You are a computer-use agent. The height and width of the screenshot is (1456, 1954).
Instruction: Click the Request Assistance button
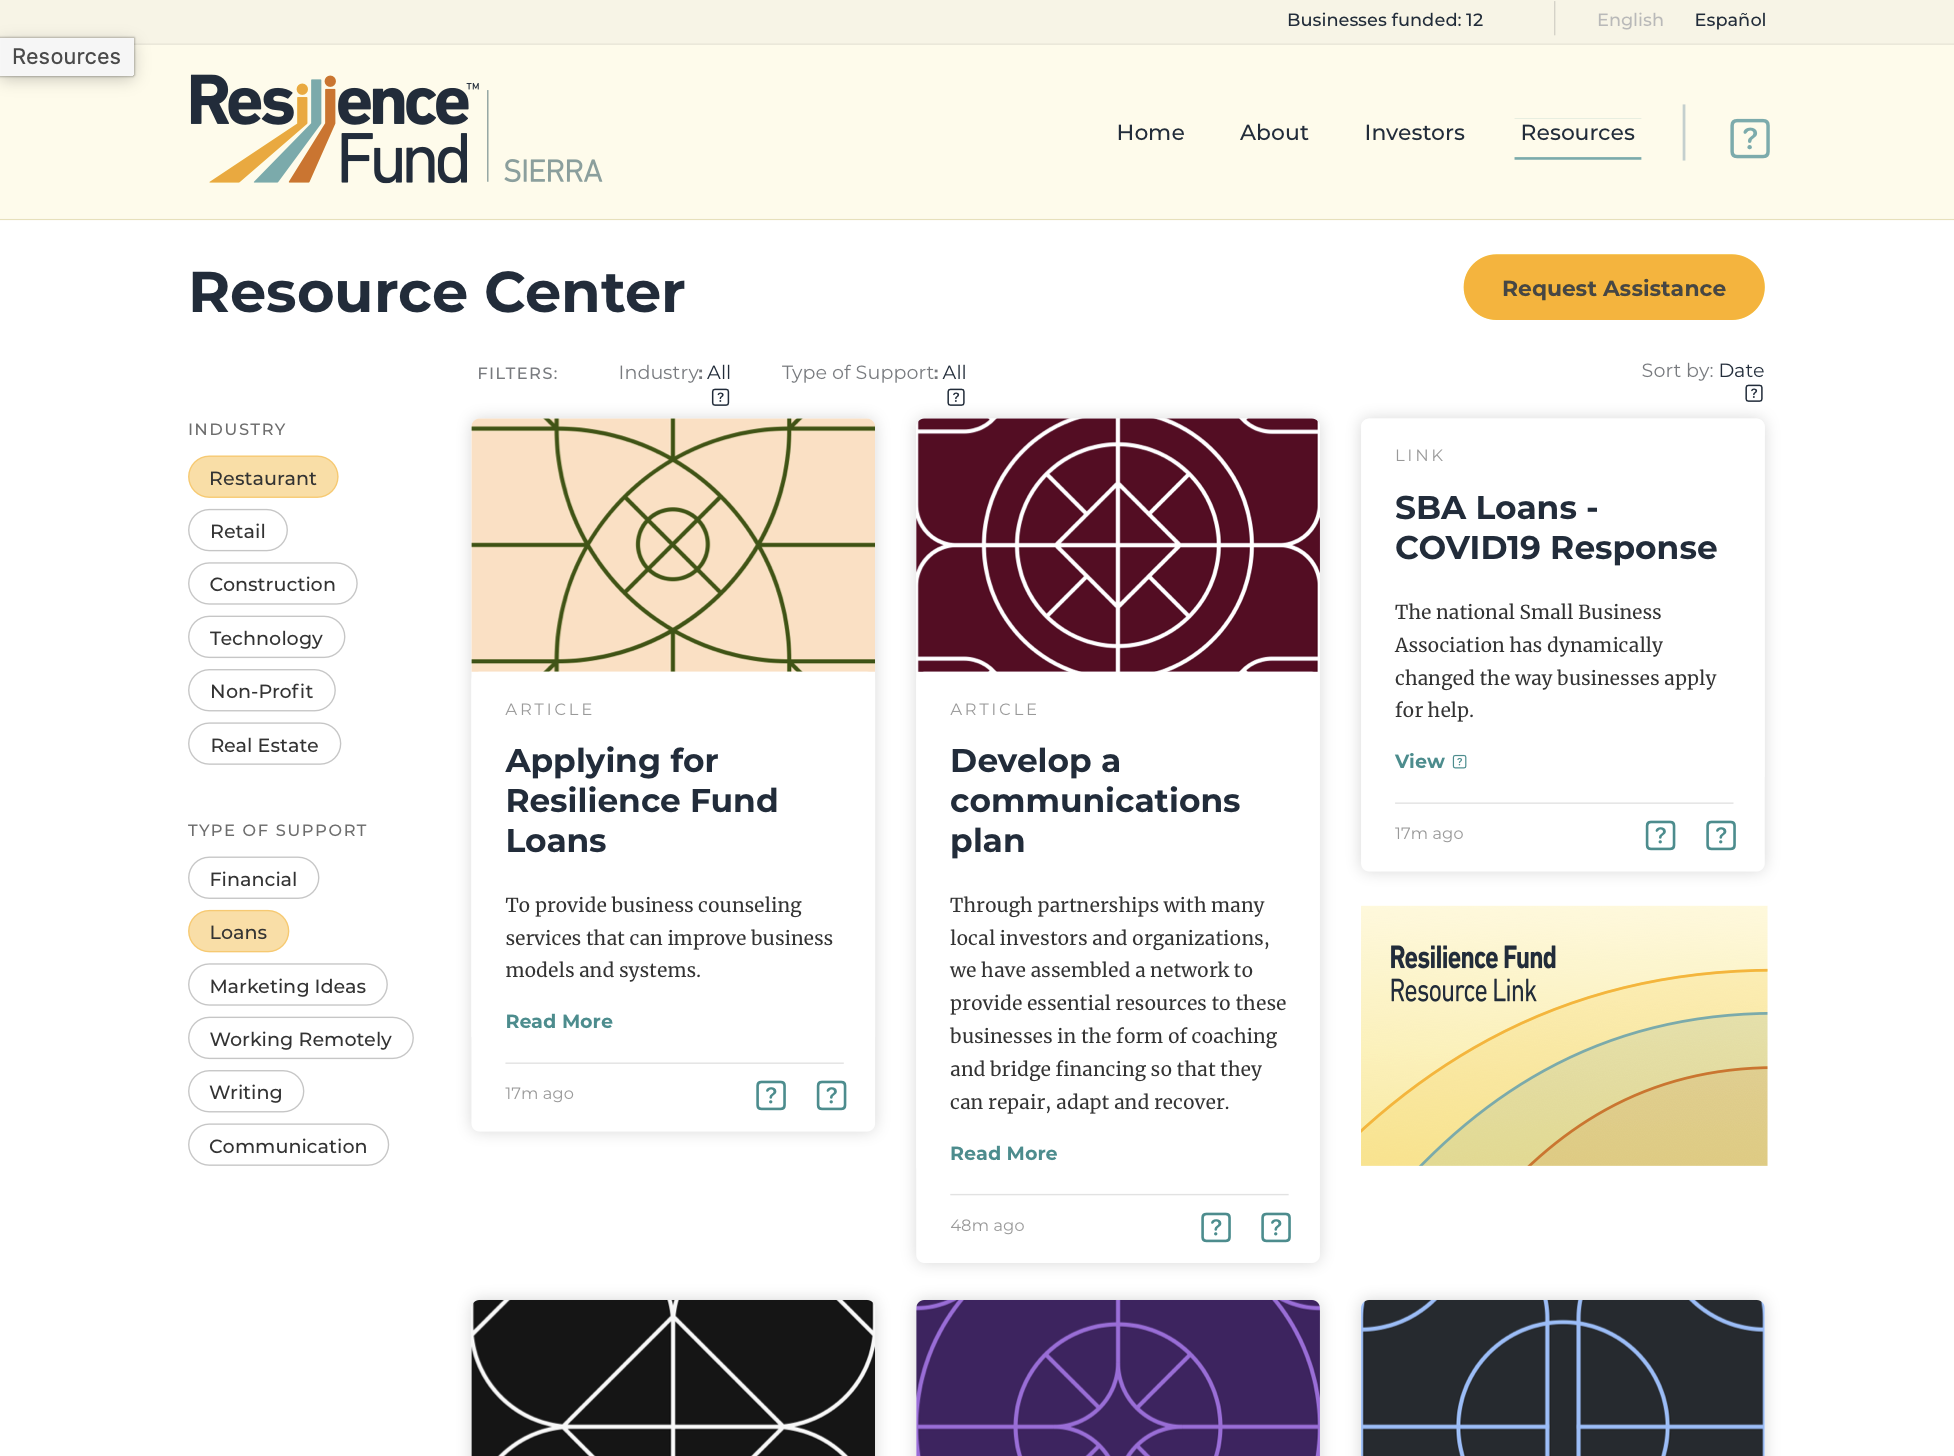click(x=1614, y=288)
